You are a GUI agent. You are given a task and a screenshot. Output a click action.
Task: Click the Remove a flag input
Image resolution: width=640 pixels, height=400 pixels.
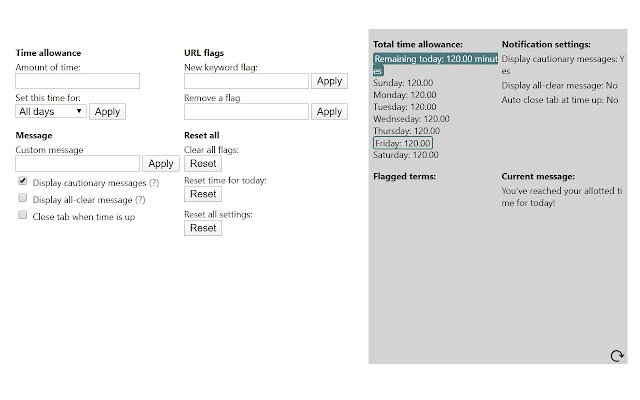(x=246, y=112)
